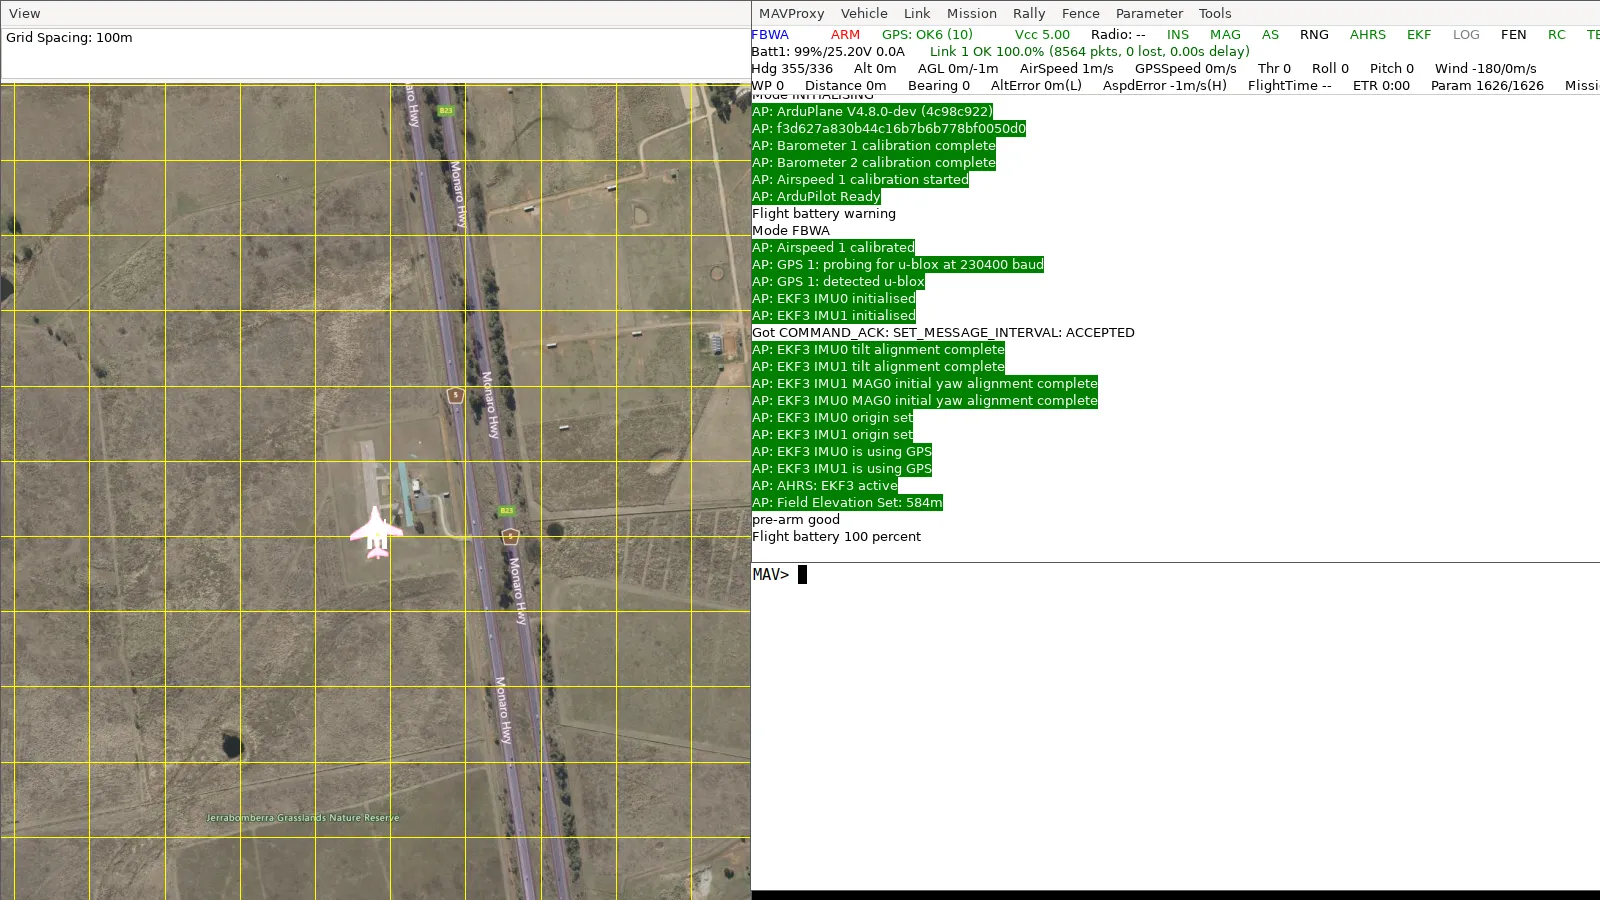Open the Link menu
Screen dimensions: 1600x900
917,14
